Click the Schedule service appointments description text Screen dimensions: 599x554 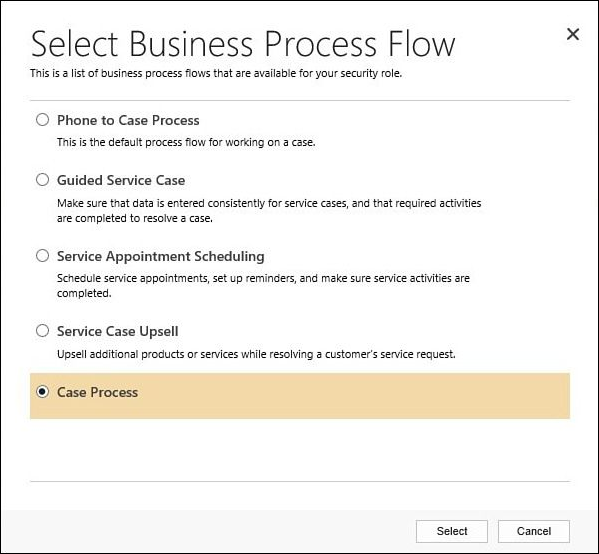coord(263,285)
